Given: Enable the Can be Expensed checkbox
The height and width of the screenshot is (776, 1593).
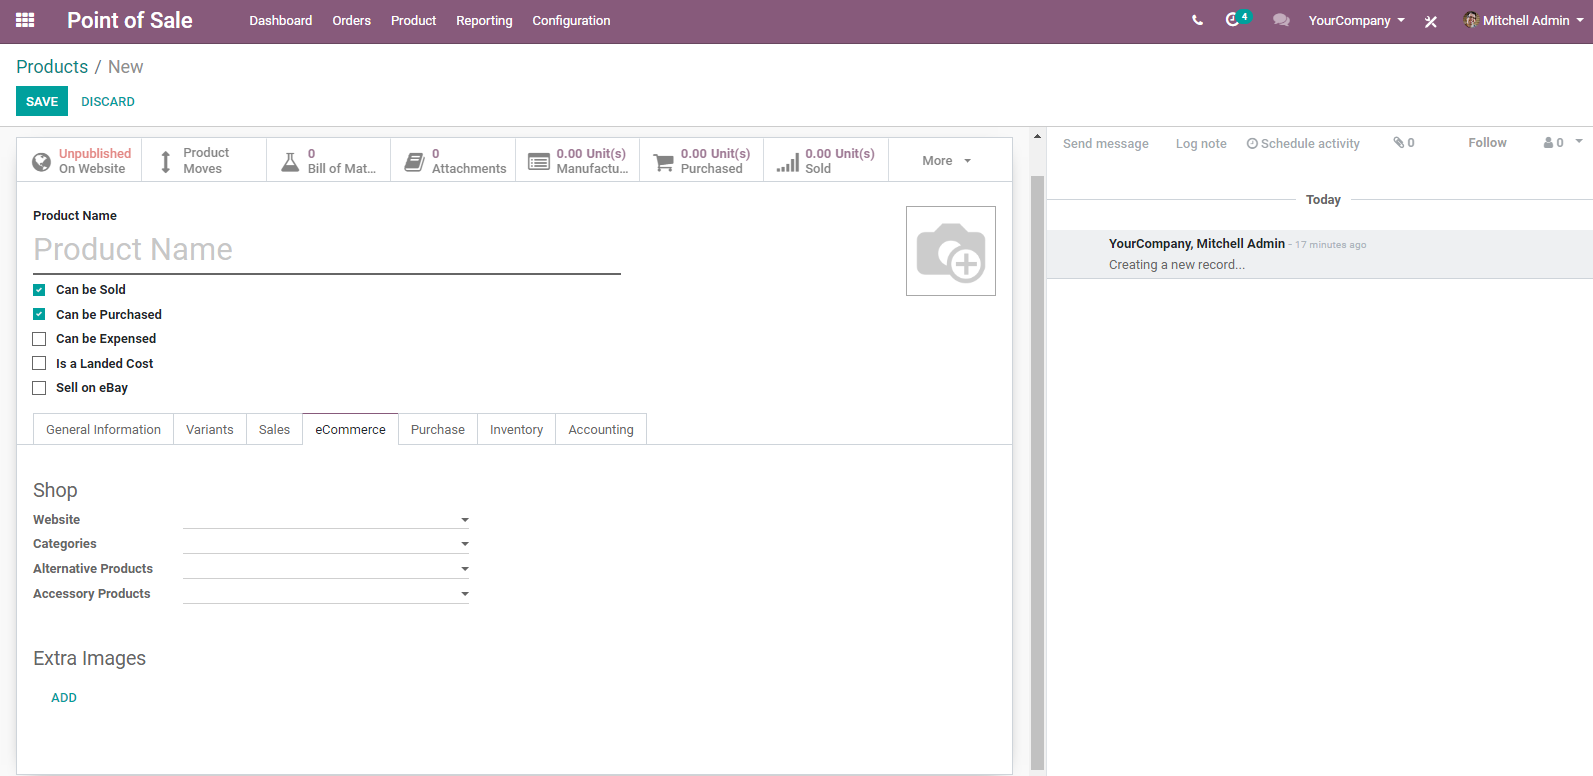Looking at the screenshot, I should click(x=39, y=339).
